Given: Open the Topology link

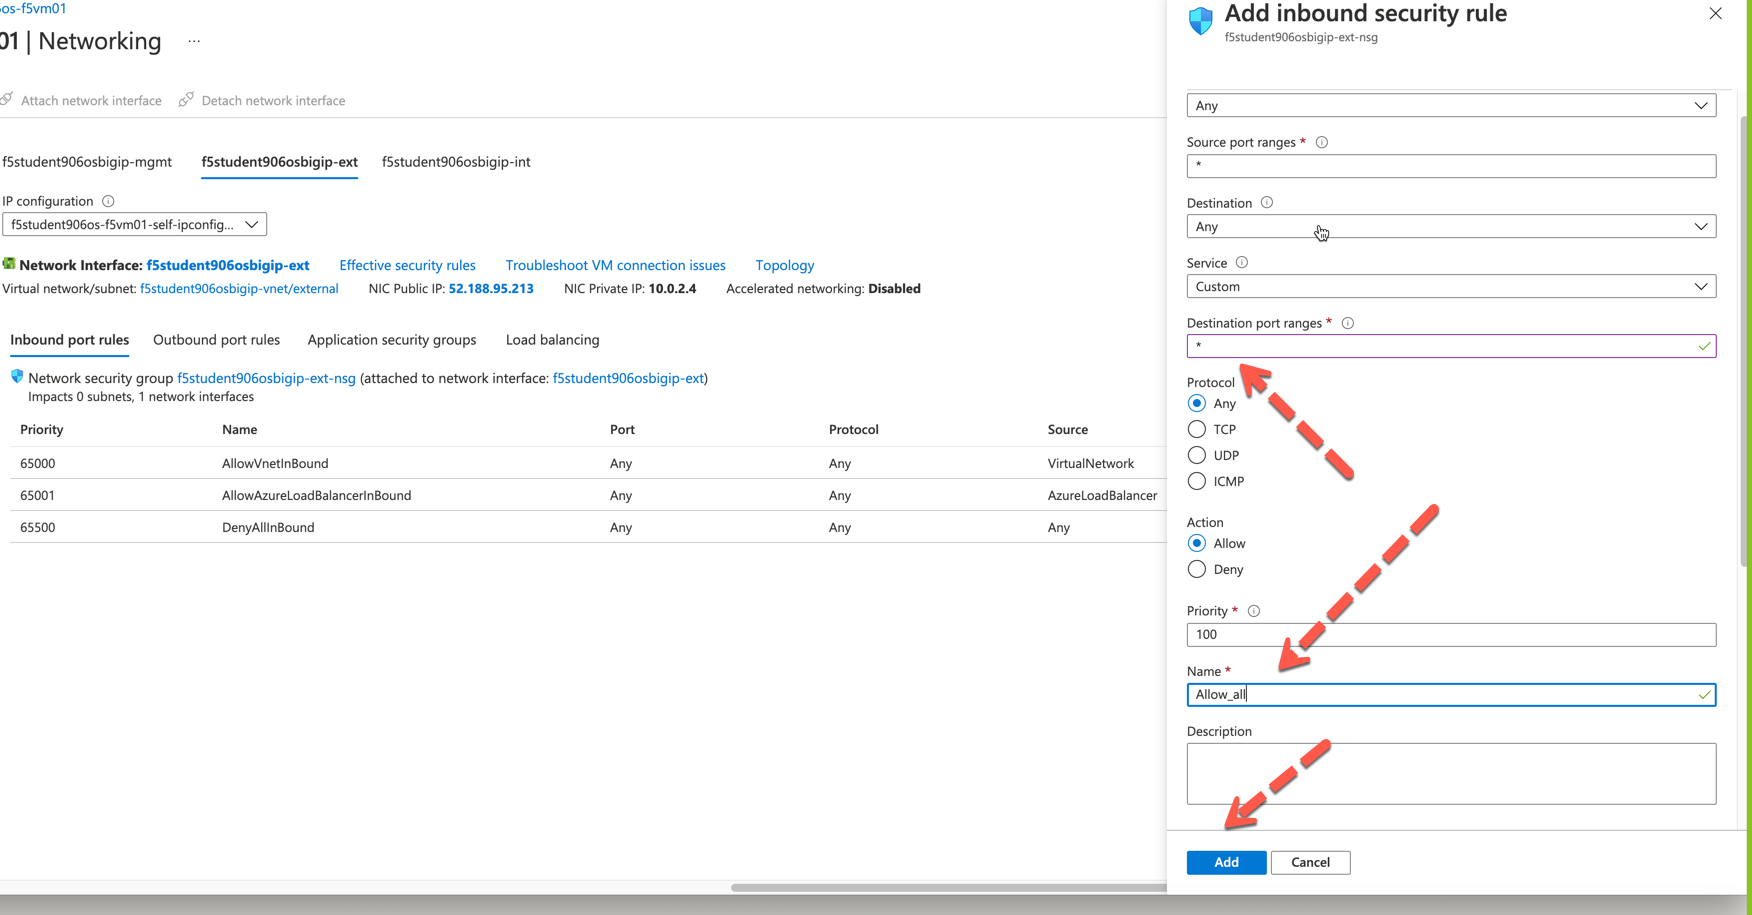Looking at the screenshot, I should coord(784,265).
